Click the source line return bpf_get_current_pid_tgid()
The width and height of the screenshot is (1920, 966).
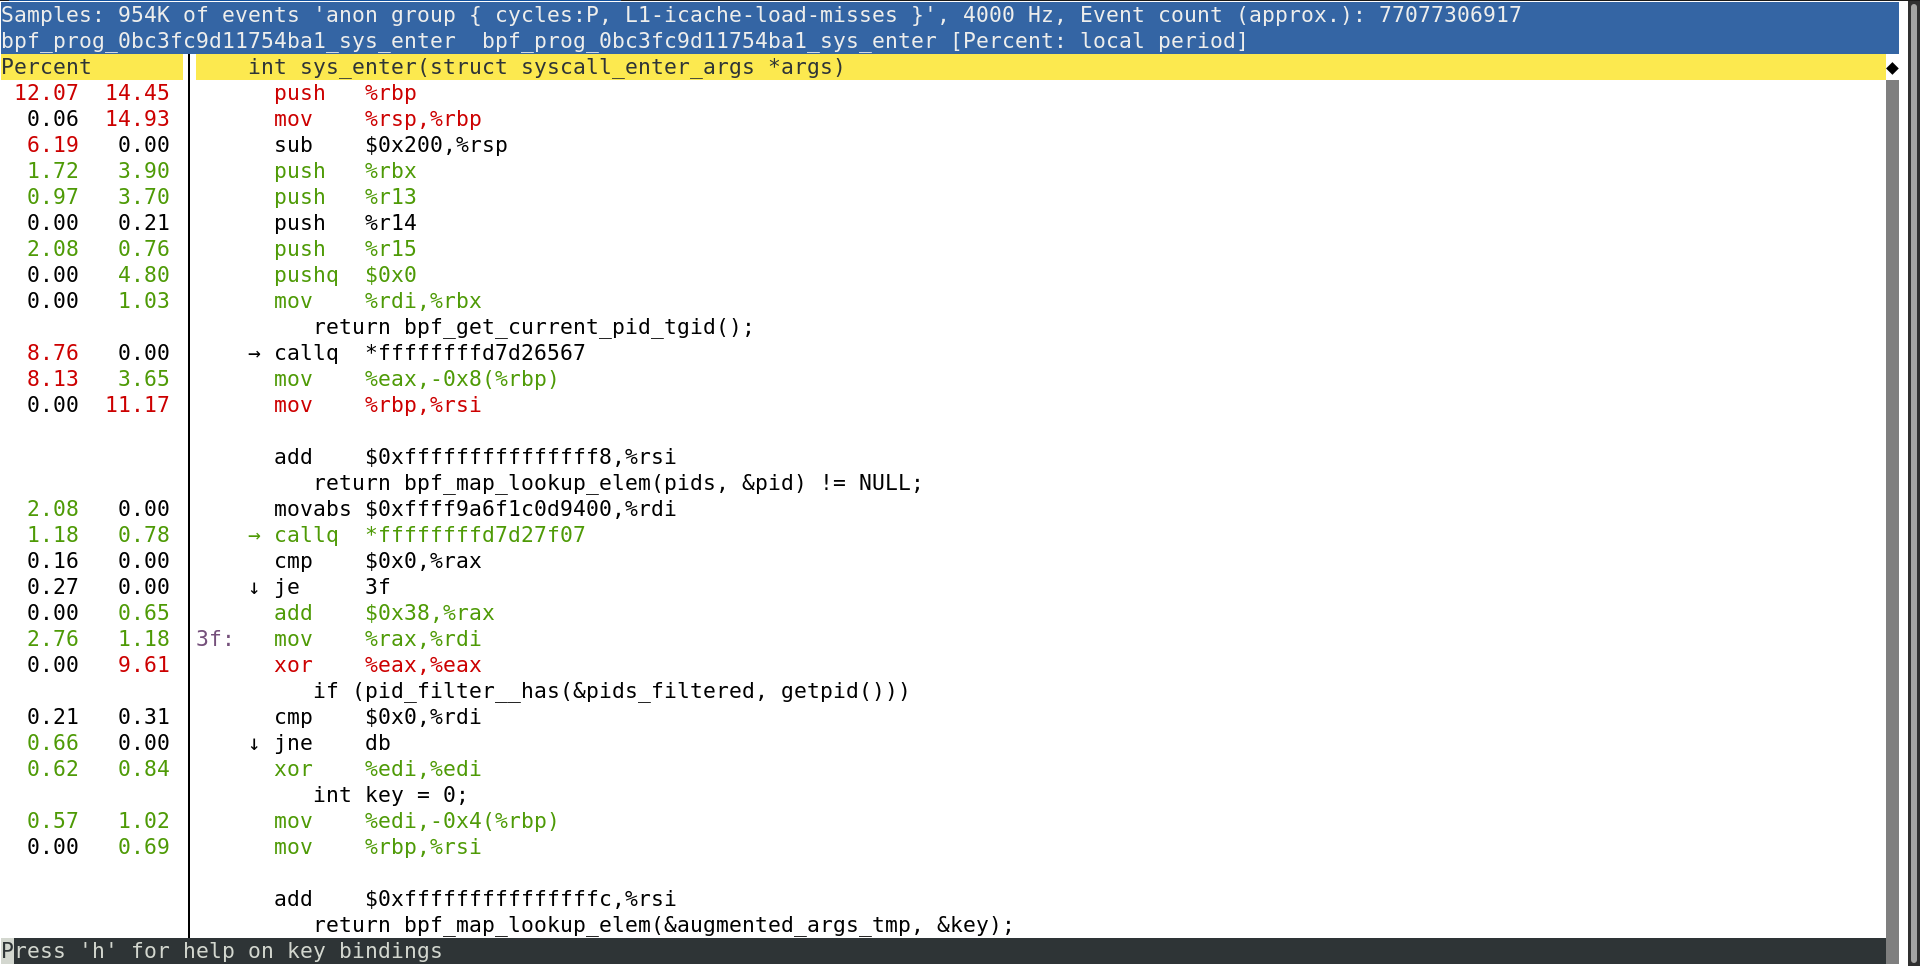coord(533,327)
